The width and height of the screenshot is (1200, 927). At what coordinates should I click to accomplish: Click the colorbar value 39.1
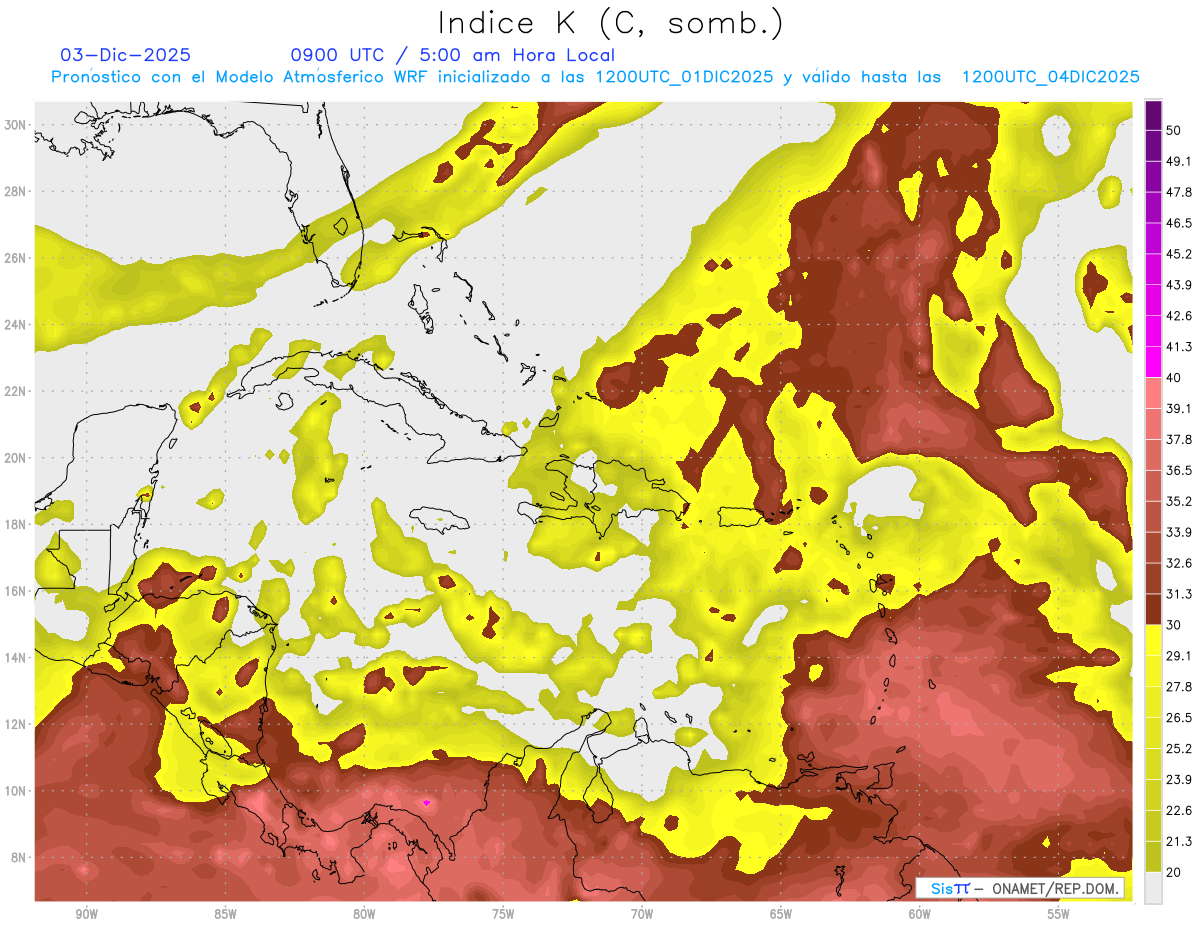pos(1179,409)
